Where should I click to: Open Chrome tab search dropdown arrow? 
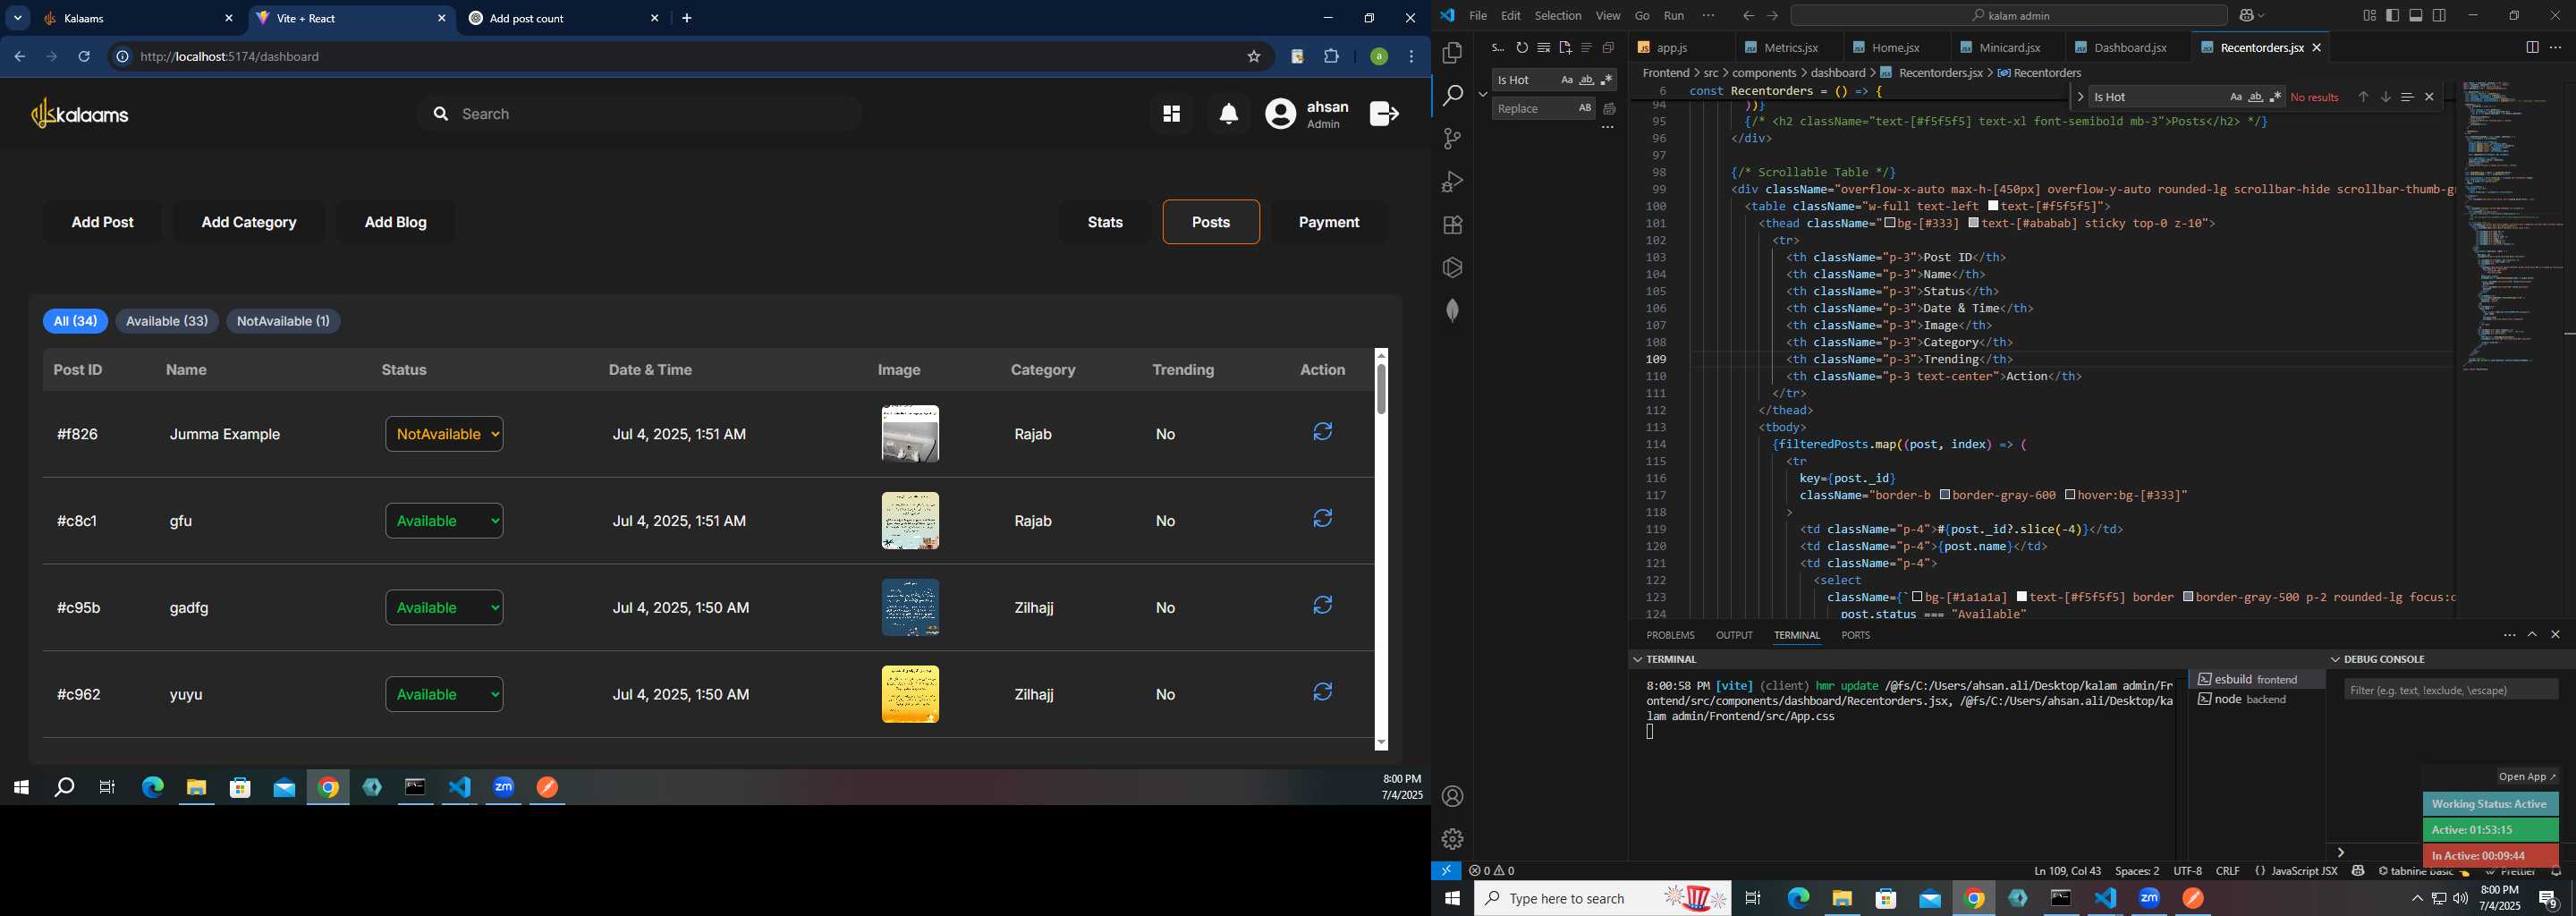(17, 19)
